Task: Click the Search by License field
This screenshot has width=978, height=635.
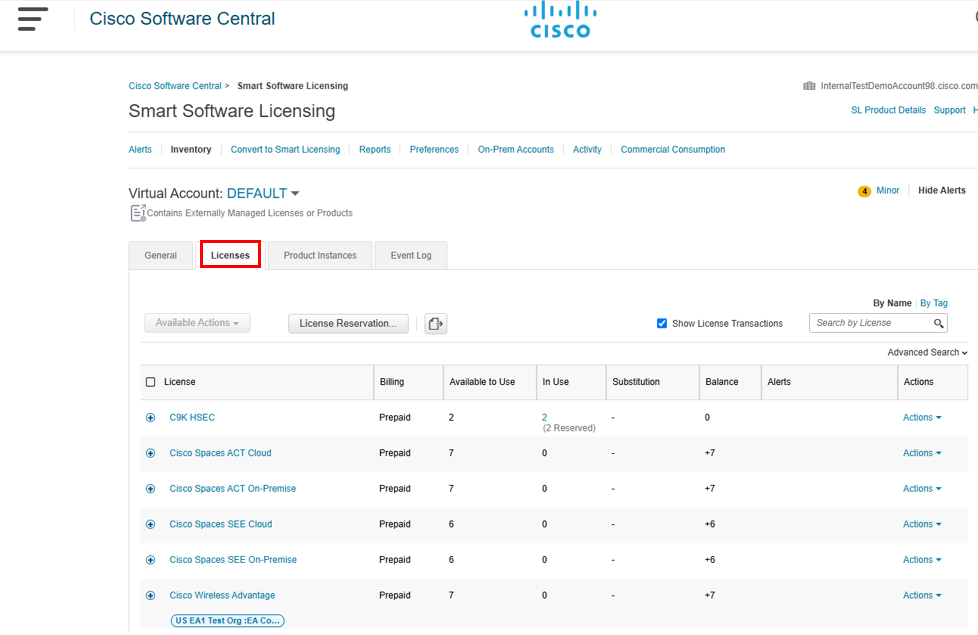Action: click(x=878, y=322)
